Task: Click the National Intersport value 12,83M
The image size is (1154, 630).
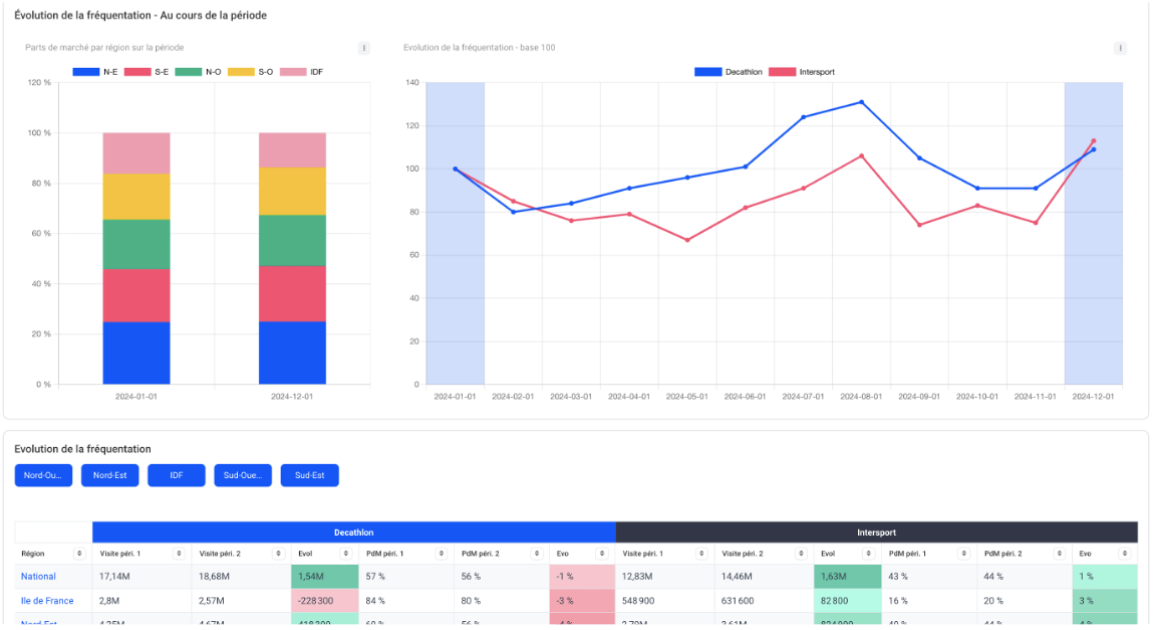Action: point(665,576)
